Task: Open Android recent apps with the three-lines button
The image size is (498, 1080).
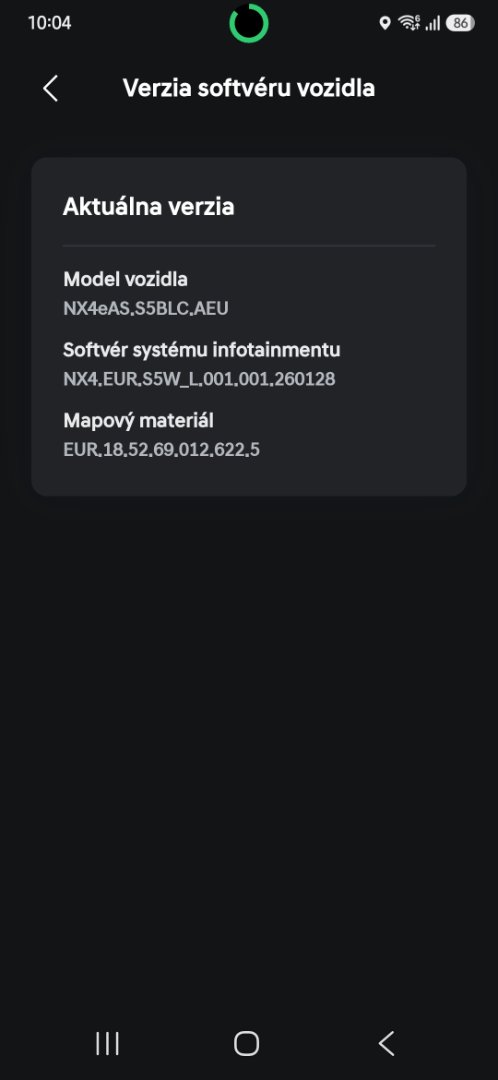Action: click(107, 1043)
